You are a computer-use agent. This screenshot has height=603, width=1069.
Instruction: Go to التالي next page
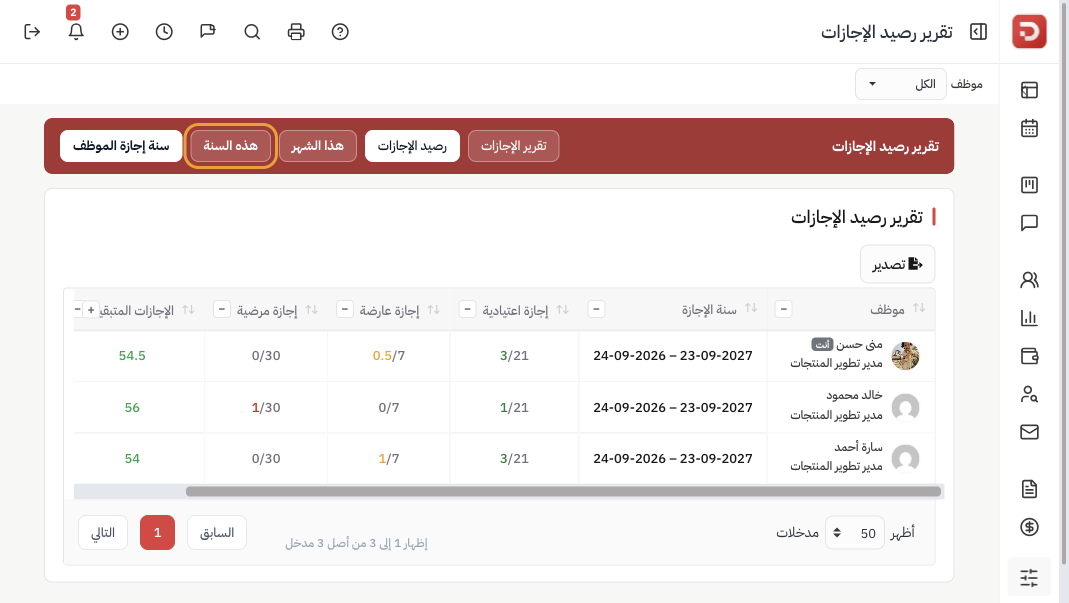point(103,533)
